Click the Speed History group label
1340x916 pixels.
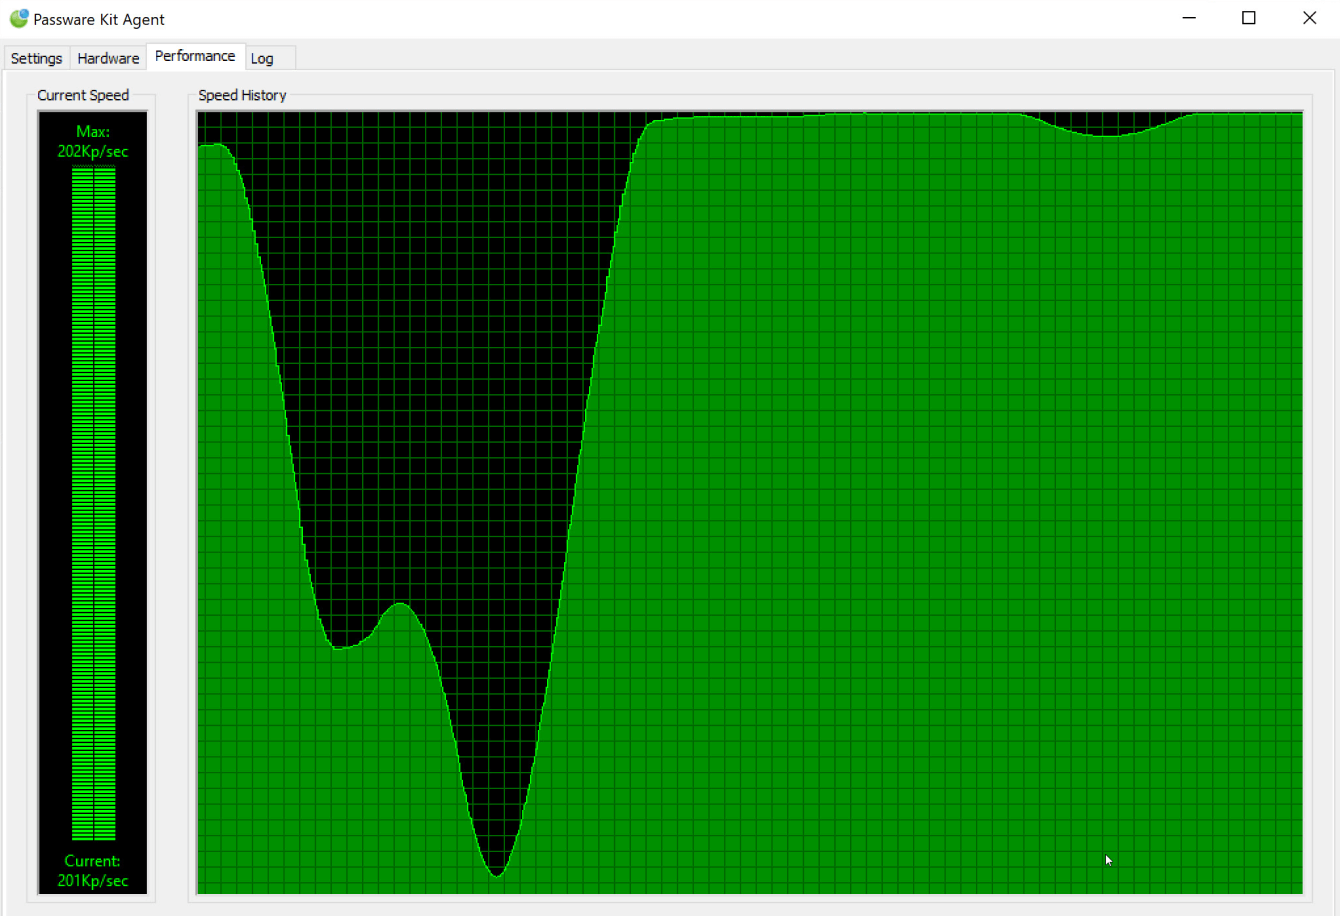(242, 95)
